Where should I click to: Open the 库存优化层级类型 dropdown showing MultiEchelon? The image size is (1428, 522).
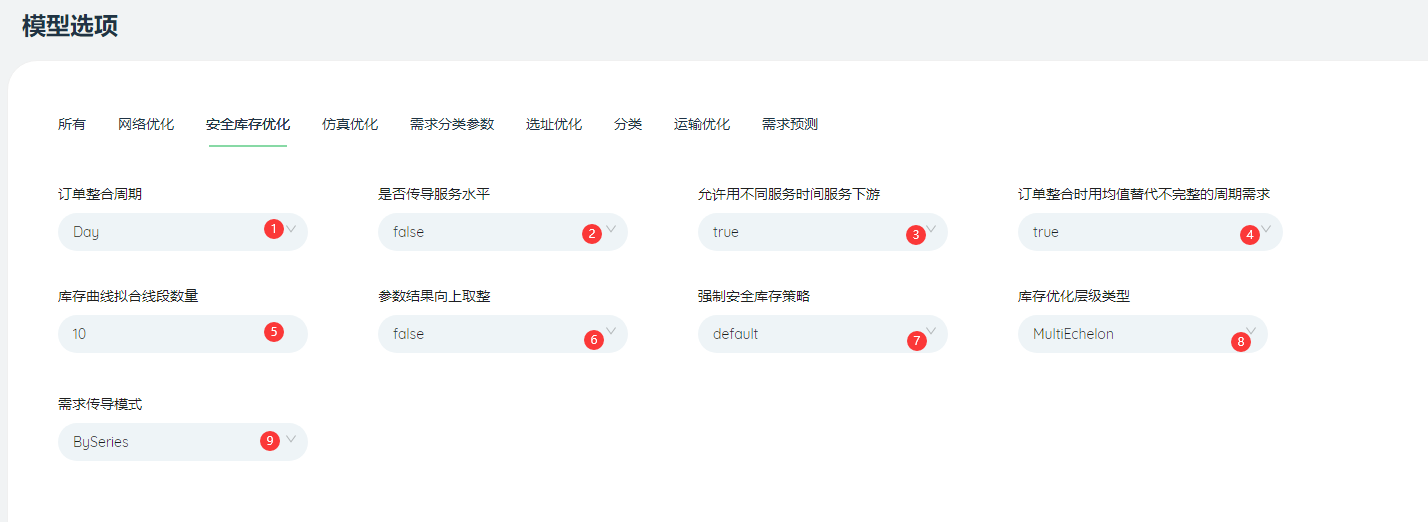[1143, 334]
